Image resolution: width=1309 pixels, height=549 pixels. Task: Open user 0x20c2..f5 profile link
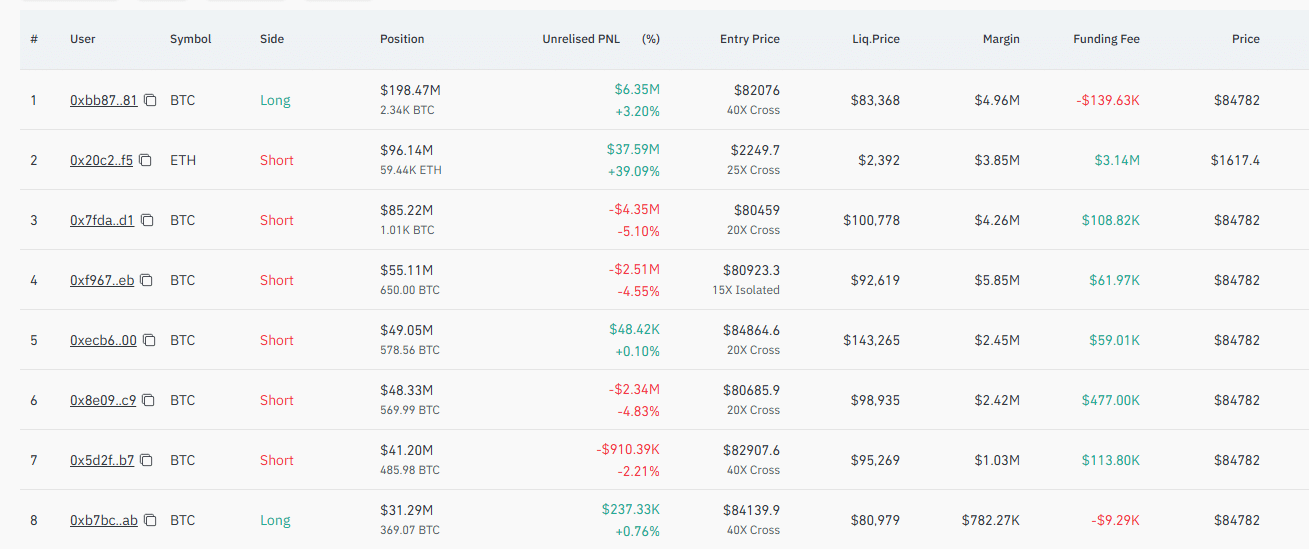[x=101, y=160]
